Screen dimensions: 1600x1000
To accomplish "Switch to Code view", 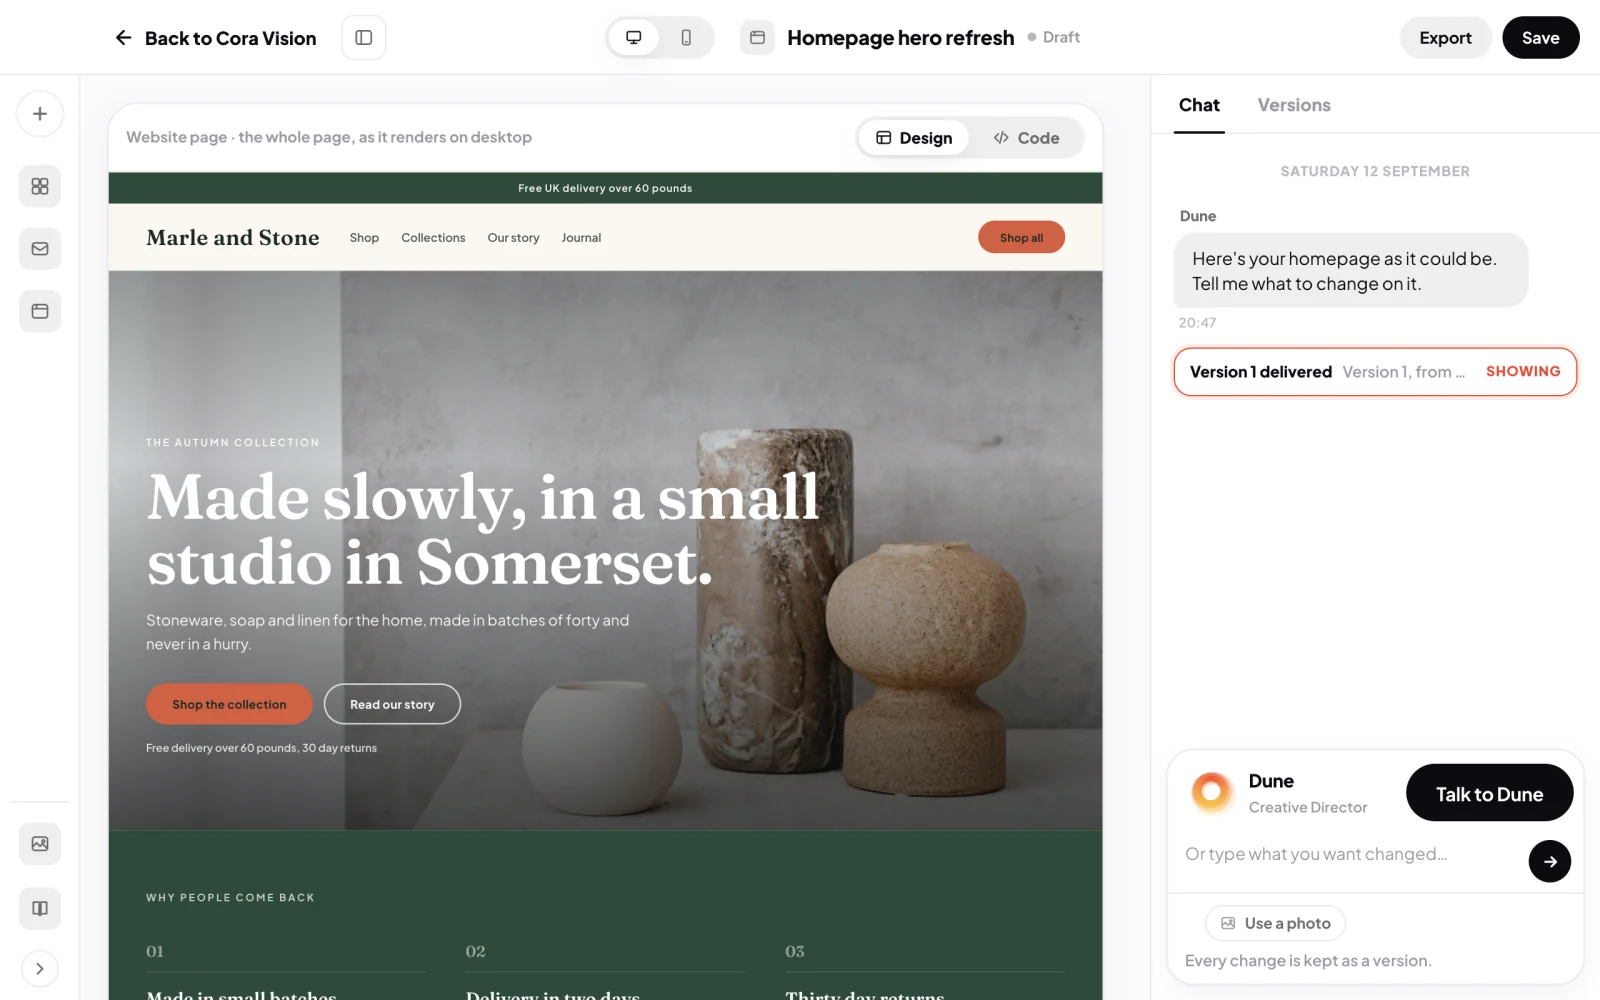I will [x=1026, y=138].
